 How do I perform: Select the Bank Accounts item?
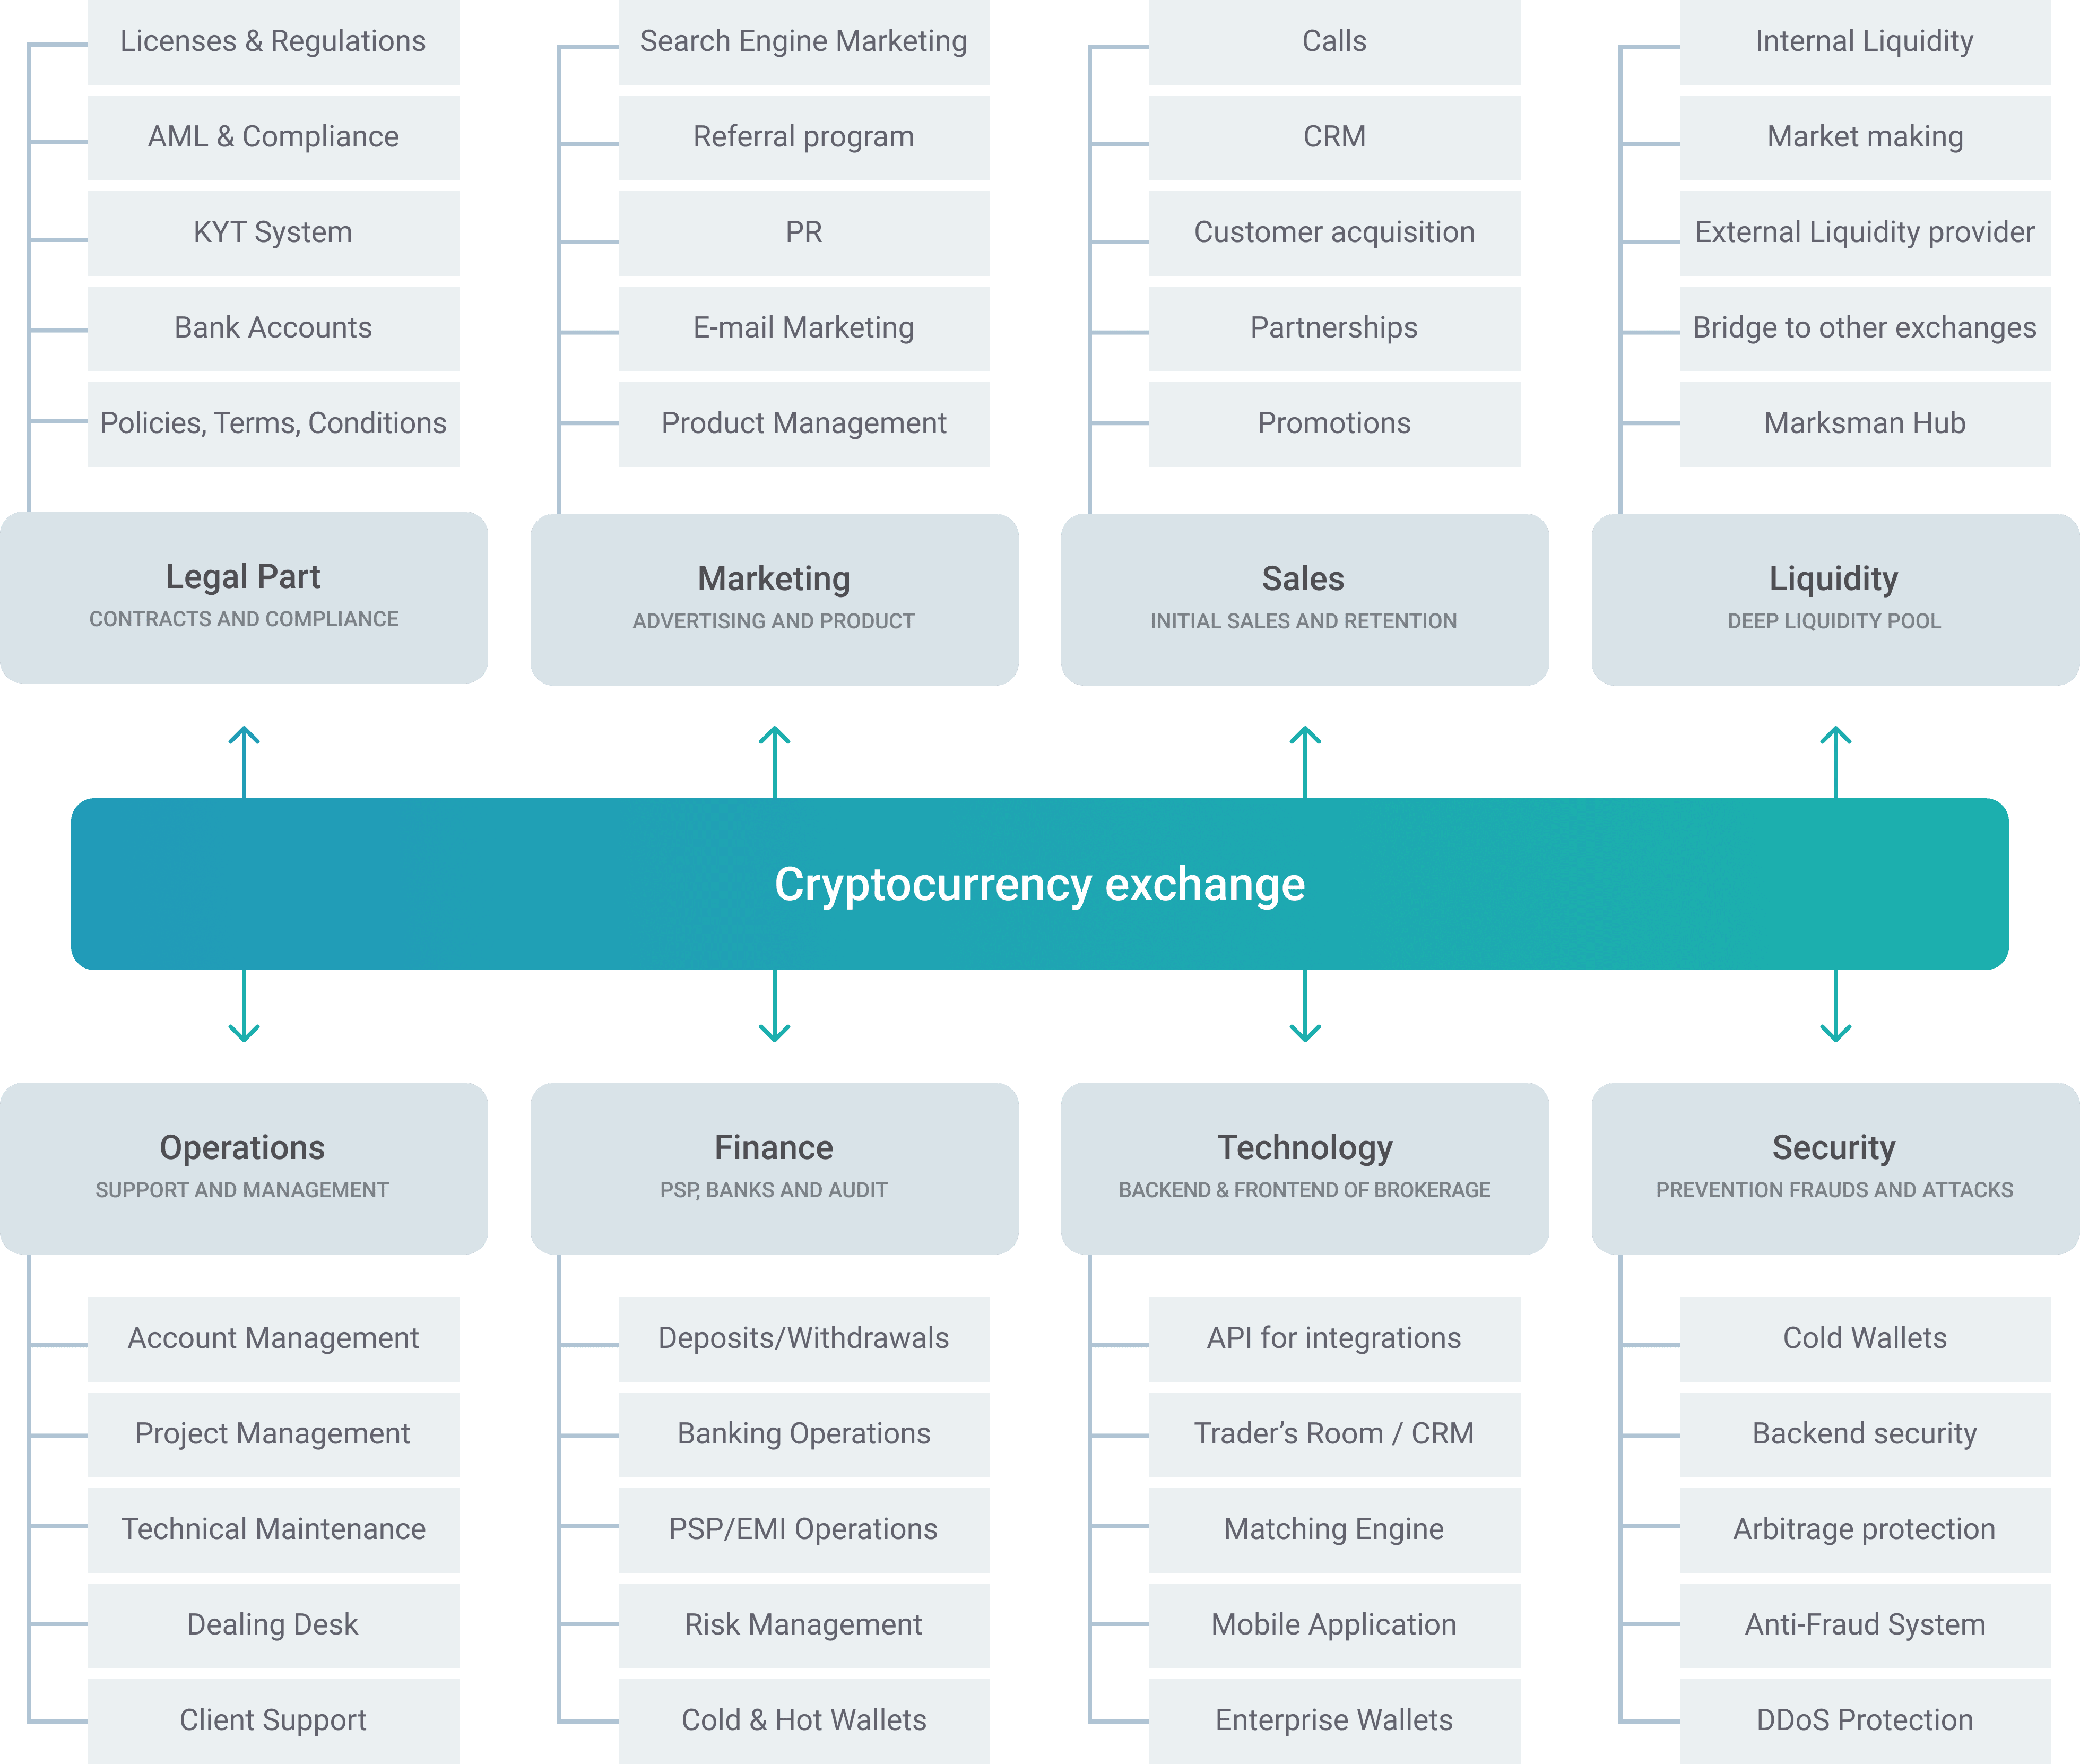(273, 328)
